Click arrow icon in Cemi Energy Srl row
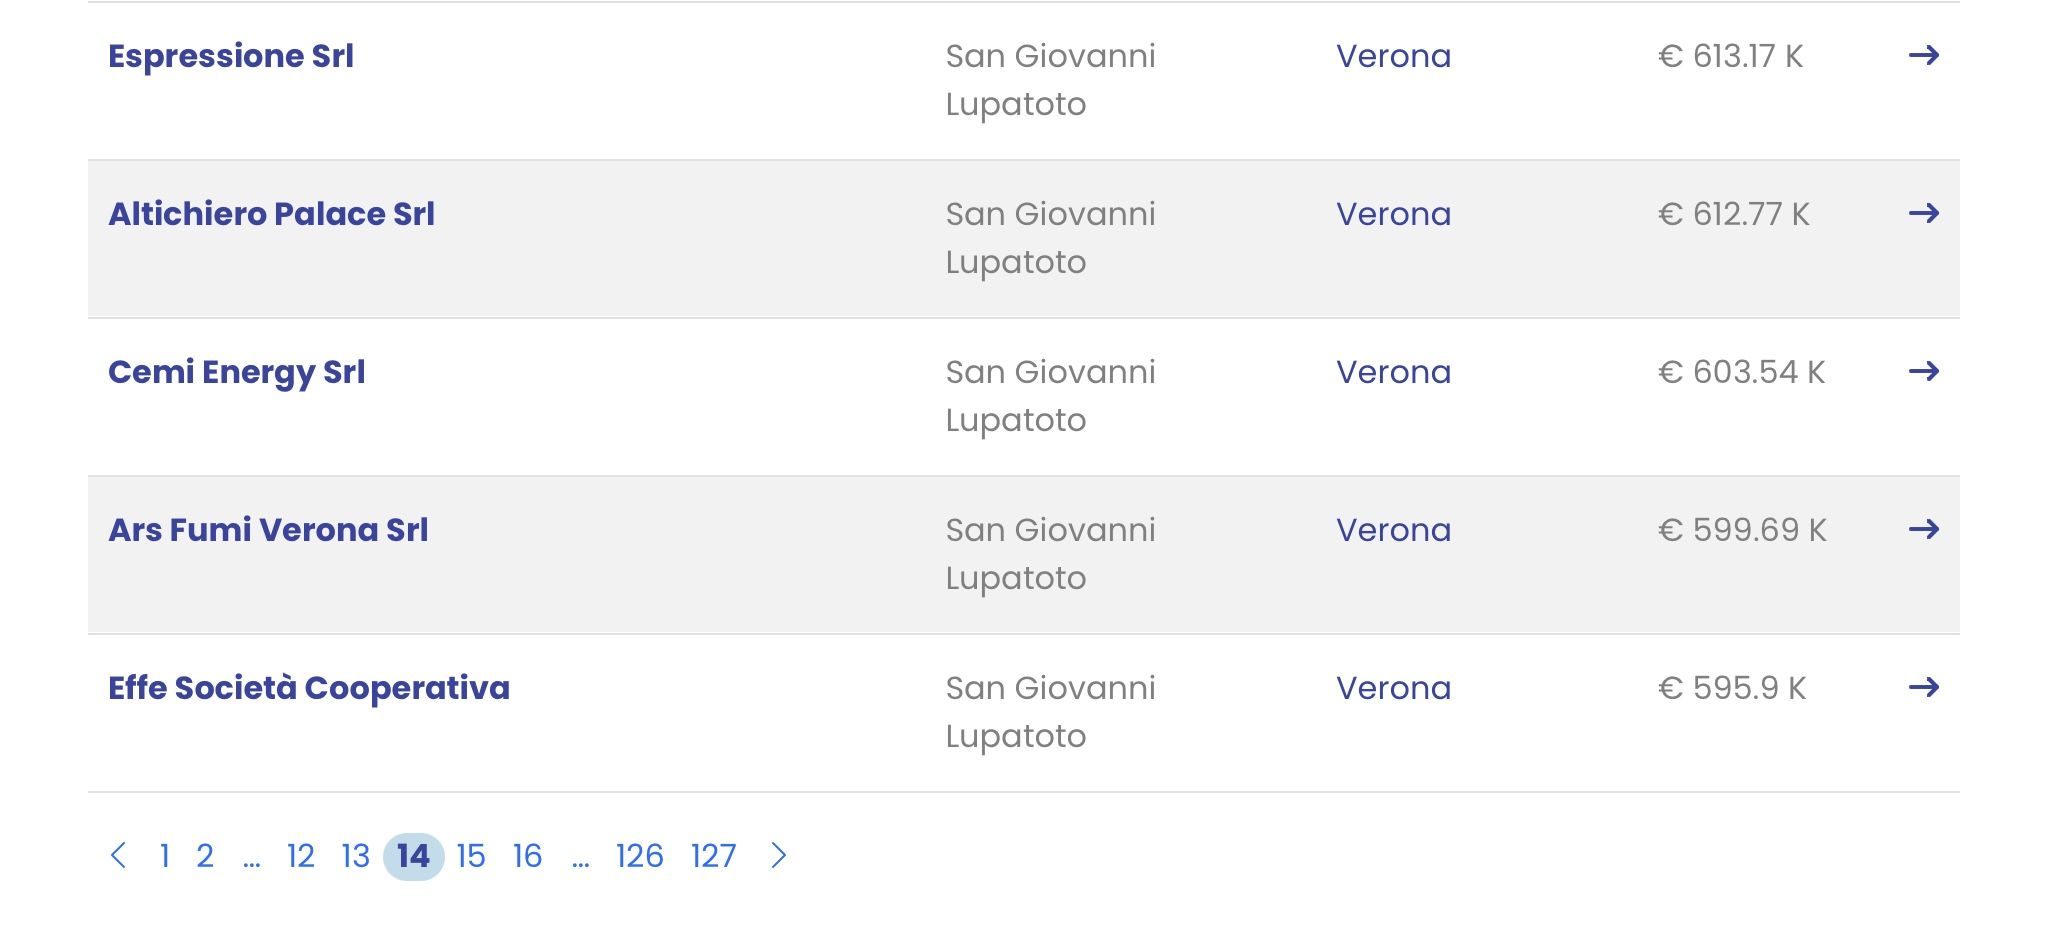This screenshot has height=951, width=2048. [1924, 371]
